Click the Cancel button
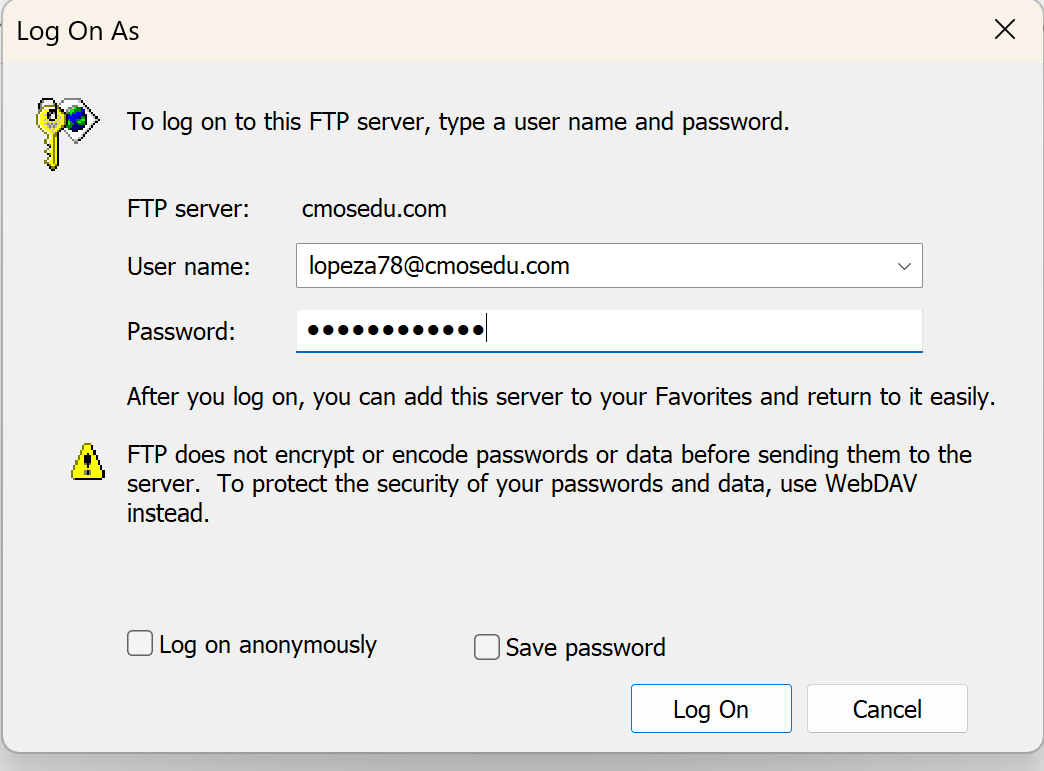 click(886, 709)
